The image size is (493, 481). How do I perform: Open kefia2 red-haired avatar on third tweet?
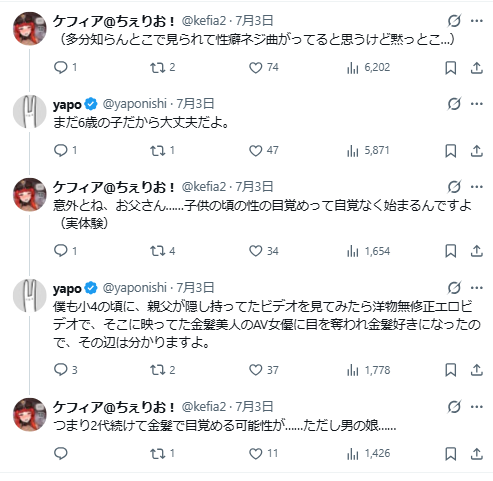tap(30, 195)
